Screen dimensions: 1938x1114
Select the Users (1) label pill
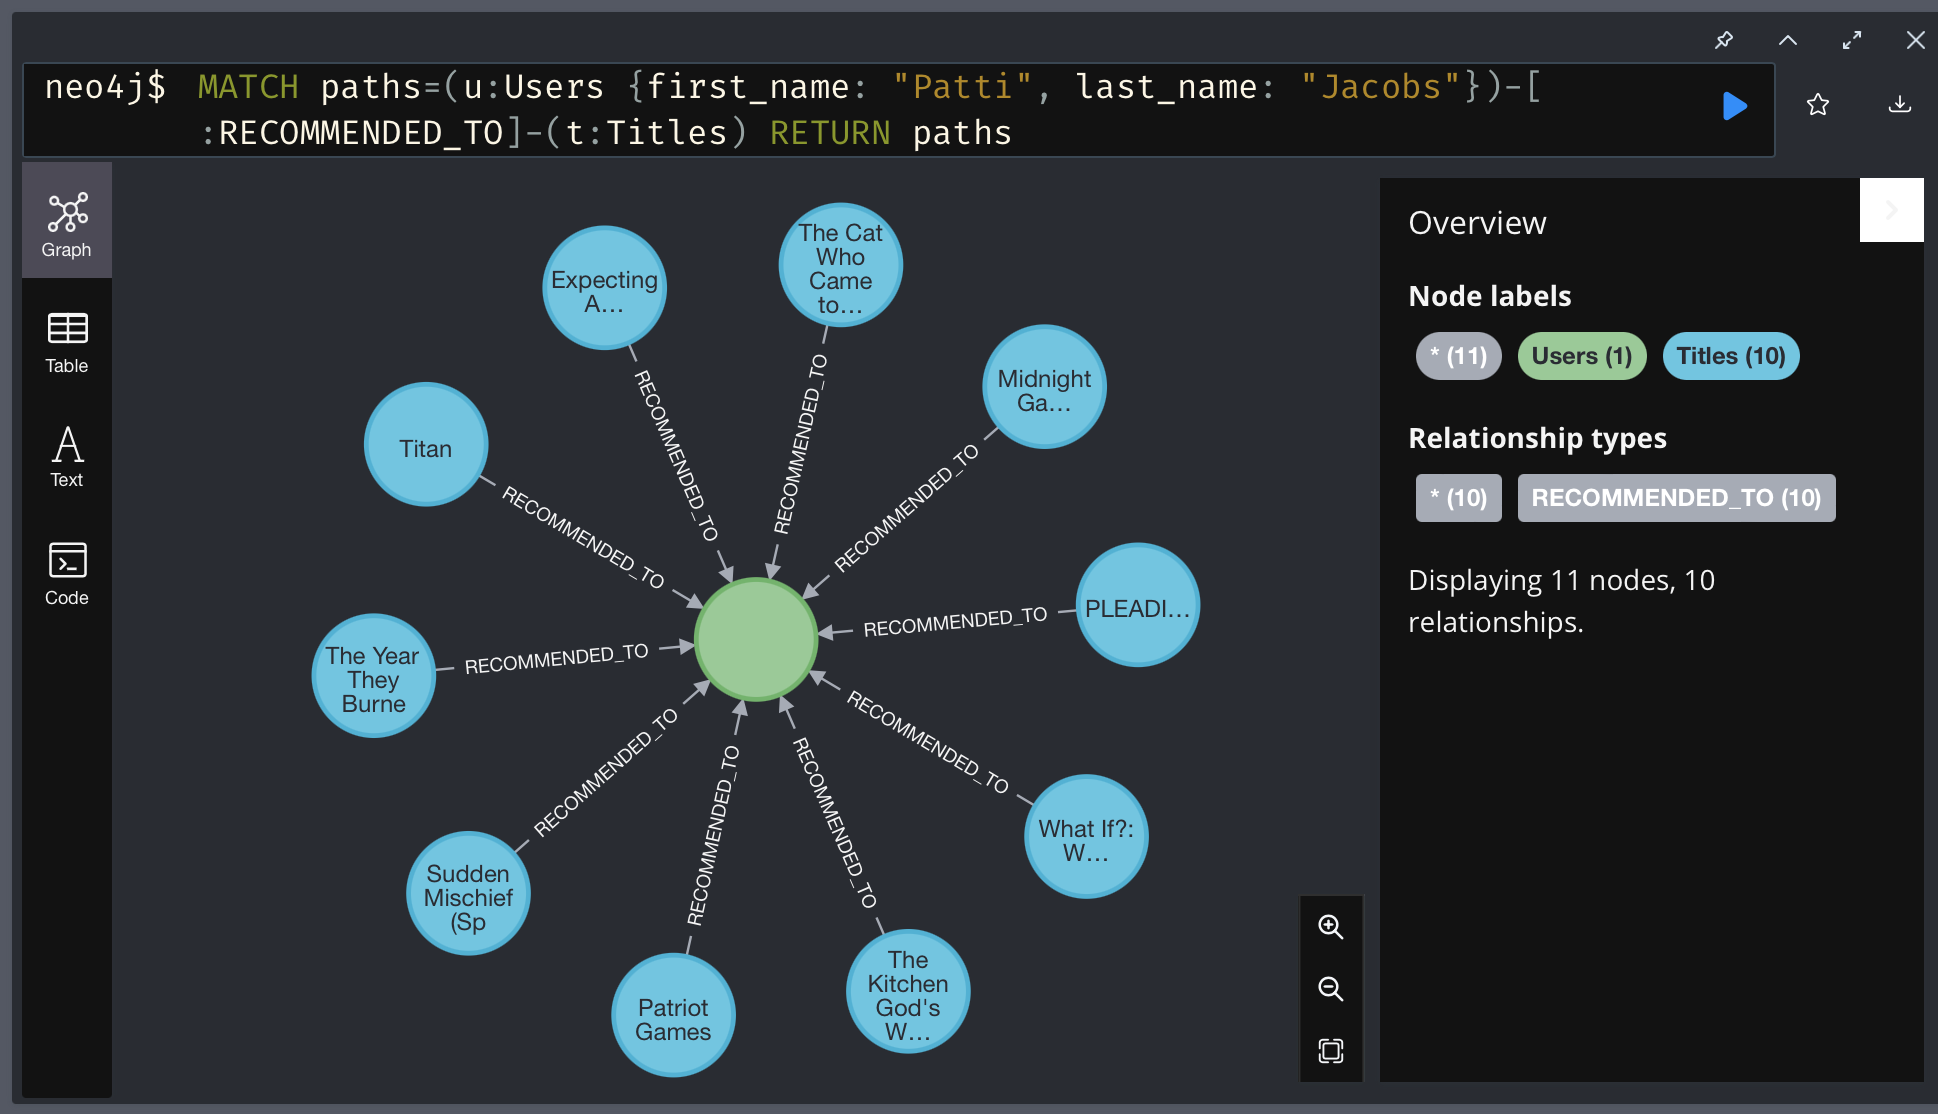(x=1581, y=356)
